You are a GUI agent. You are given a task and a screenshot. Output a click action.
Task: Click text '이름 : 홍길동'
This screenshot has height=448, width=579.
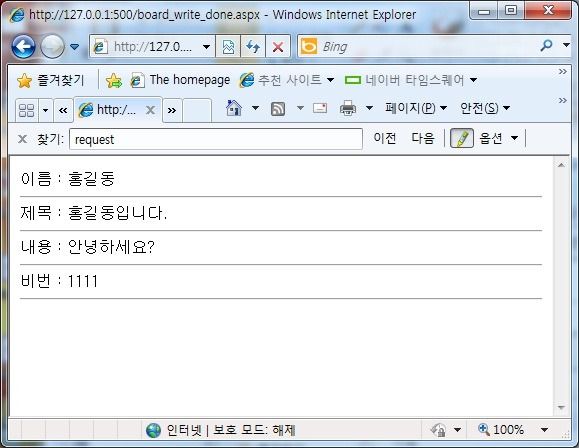pos(68,179)
